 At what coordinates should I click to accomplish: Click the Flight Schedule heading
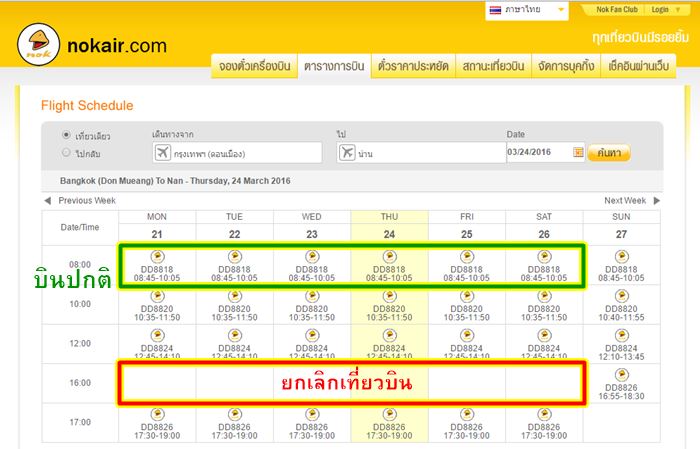point(87,106)
